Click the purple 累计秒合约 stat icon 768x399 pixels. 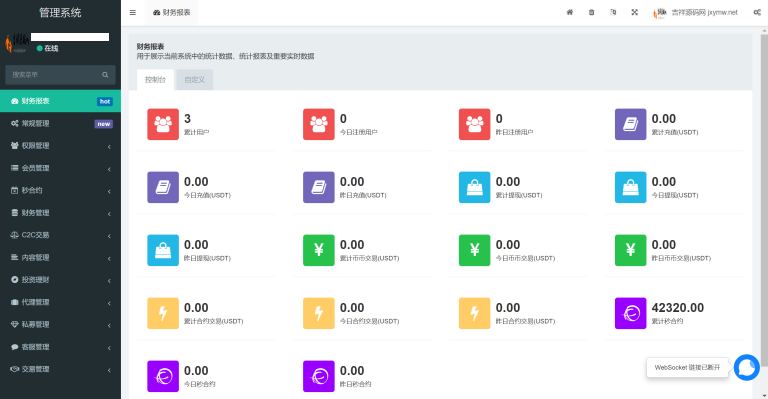coord(630,313)
